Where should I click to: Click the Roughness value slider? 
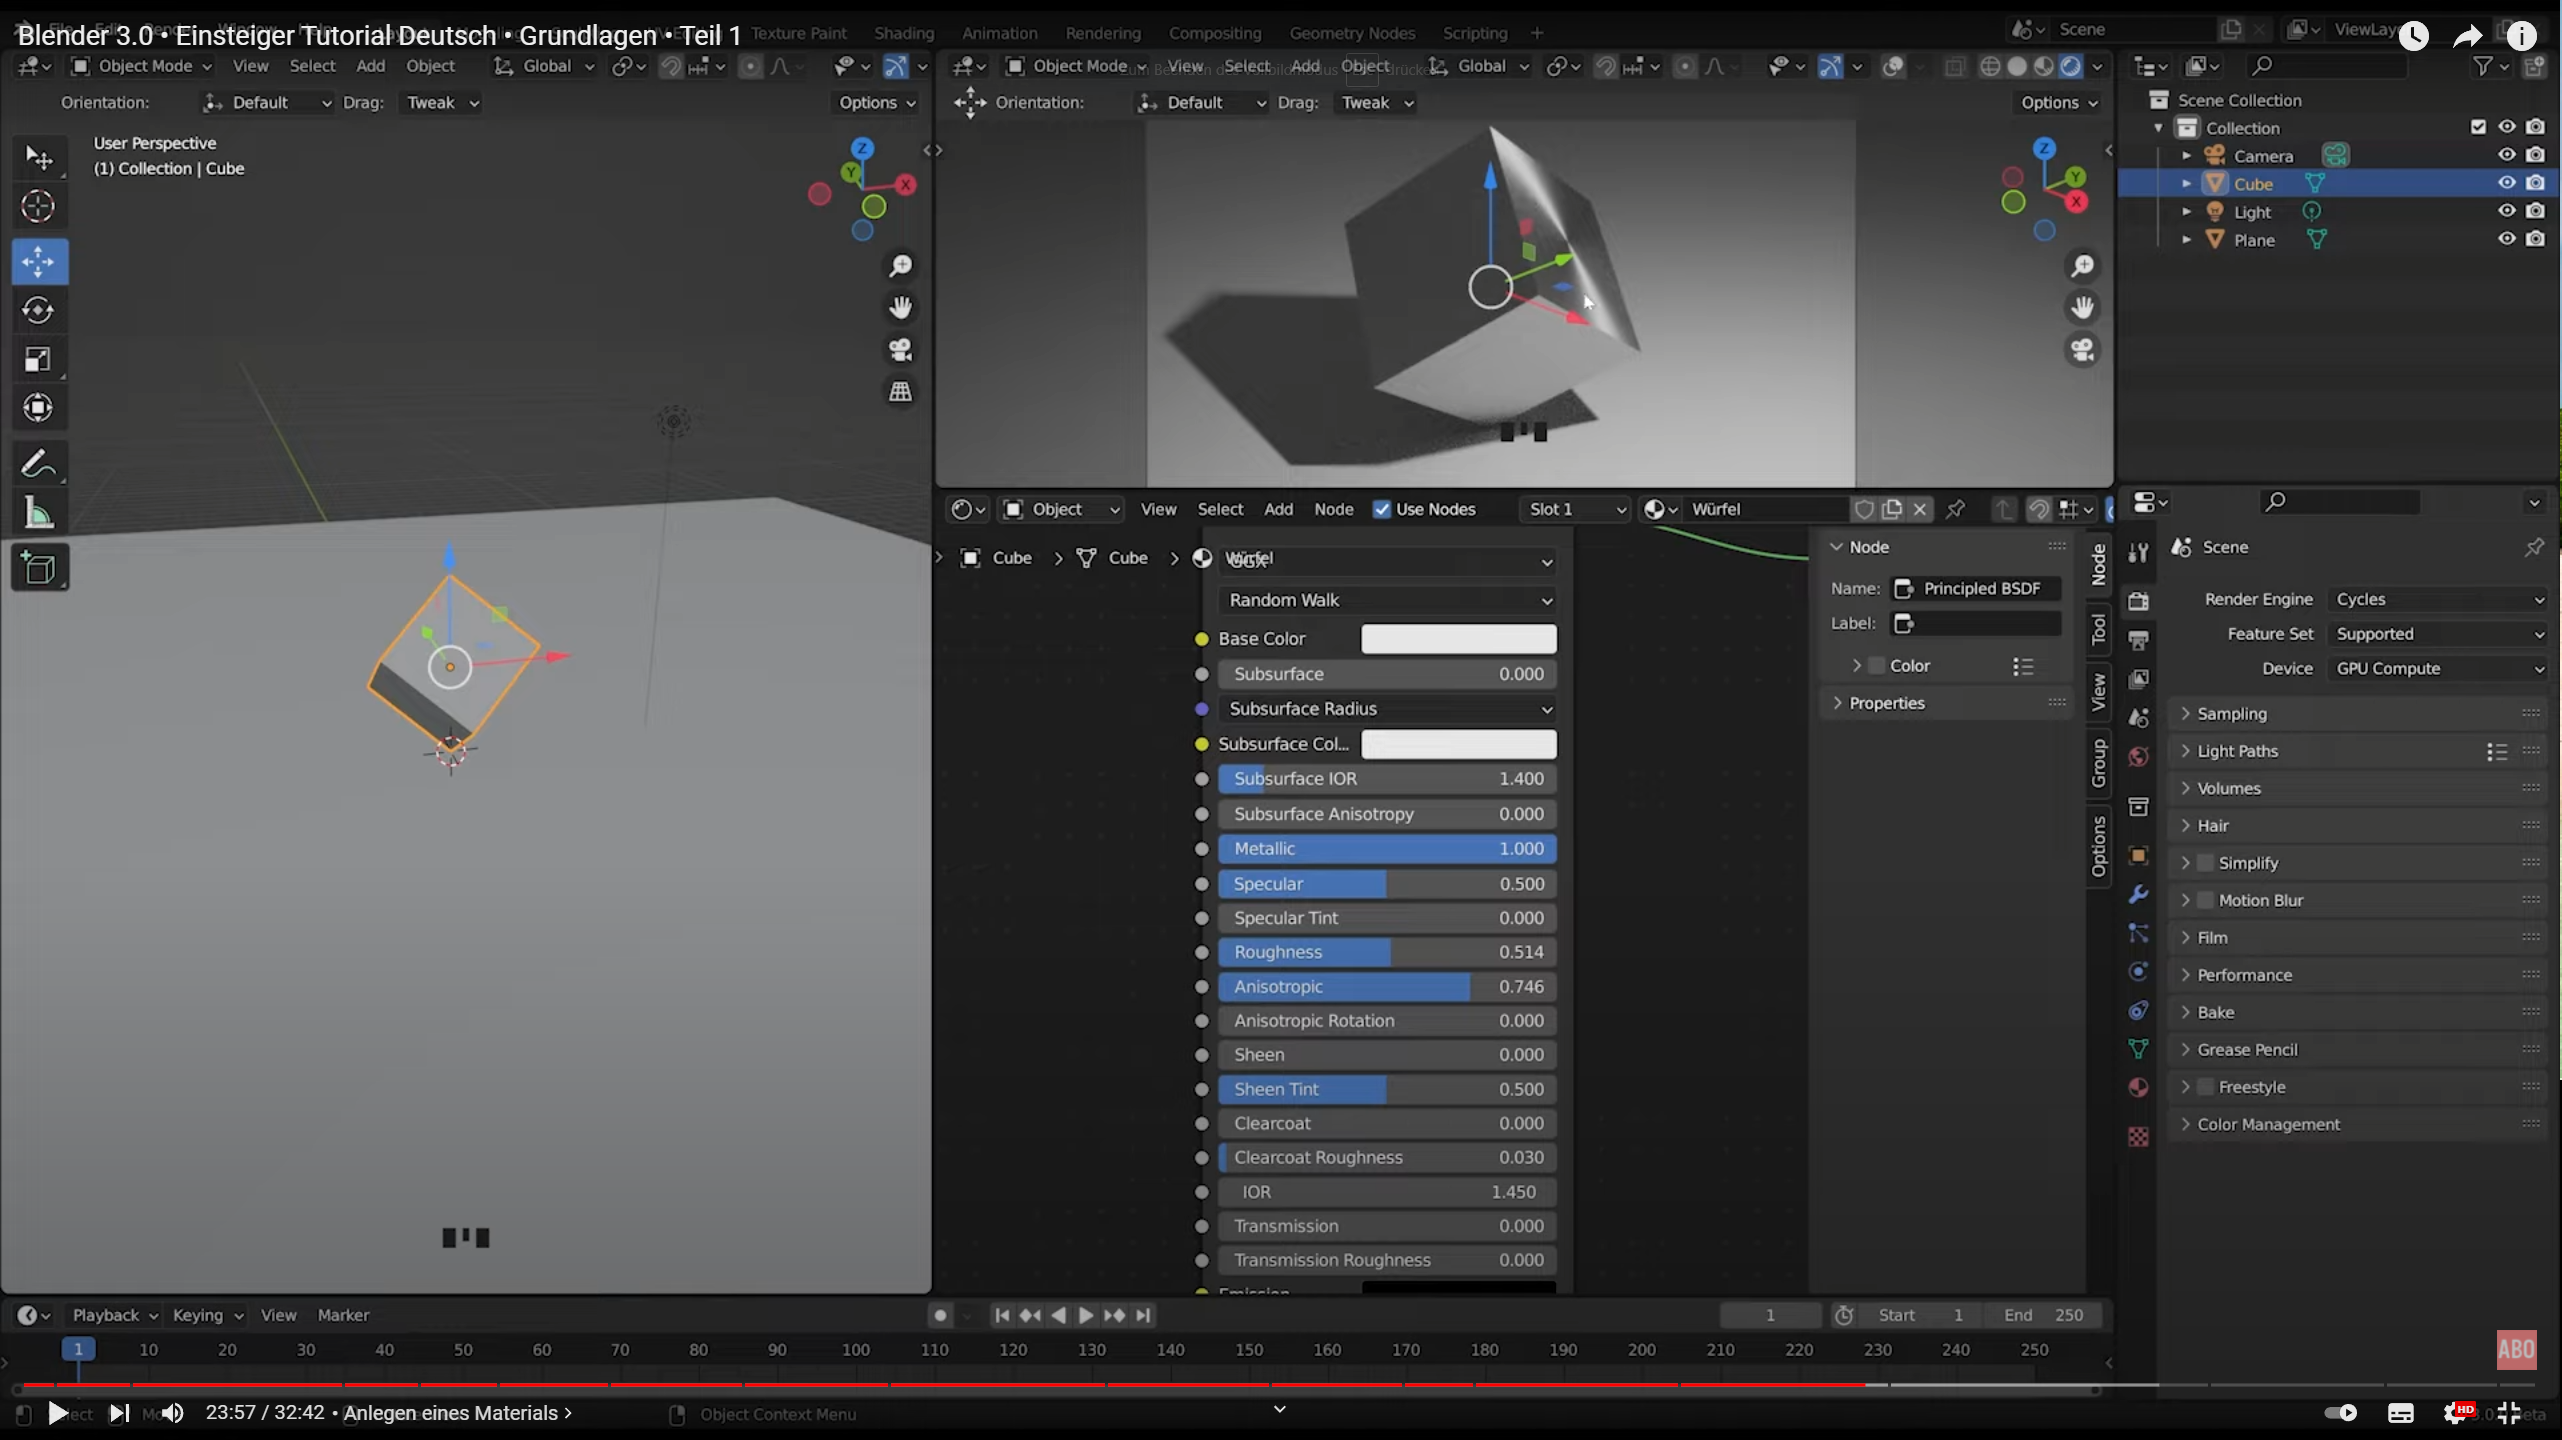pyautogui.click(x=1387, y=952)
